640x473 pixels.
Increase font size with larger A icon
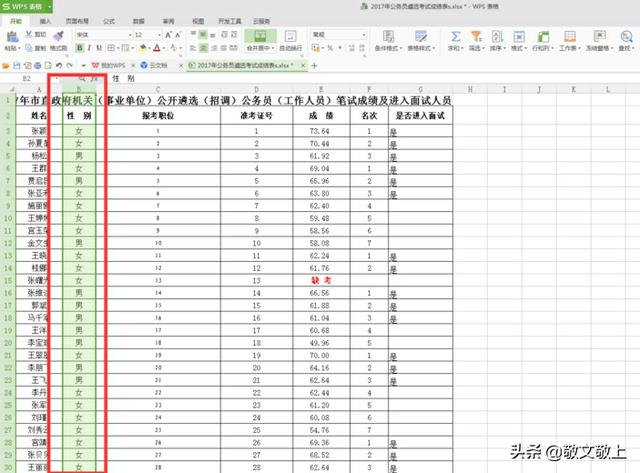click(x=168, y=35)
